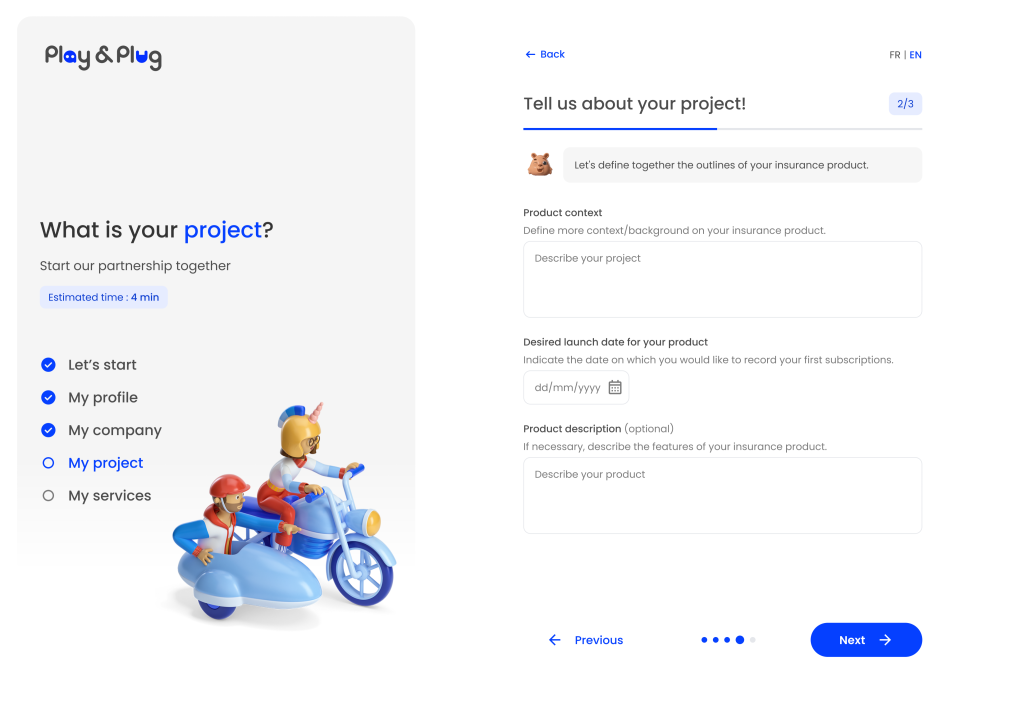Switch language to EN
1024x728 pixels.
[x=916, y=55]
